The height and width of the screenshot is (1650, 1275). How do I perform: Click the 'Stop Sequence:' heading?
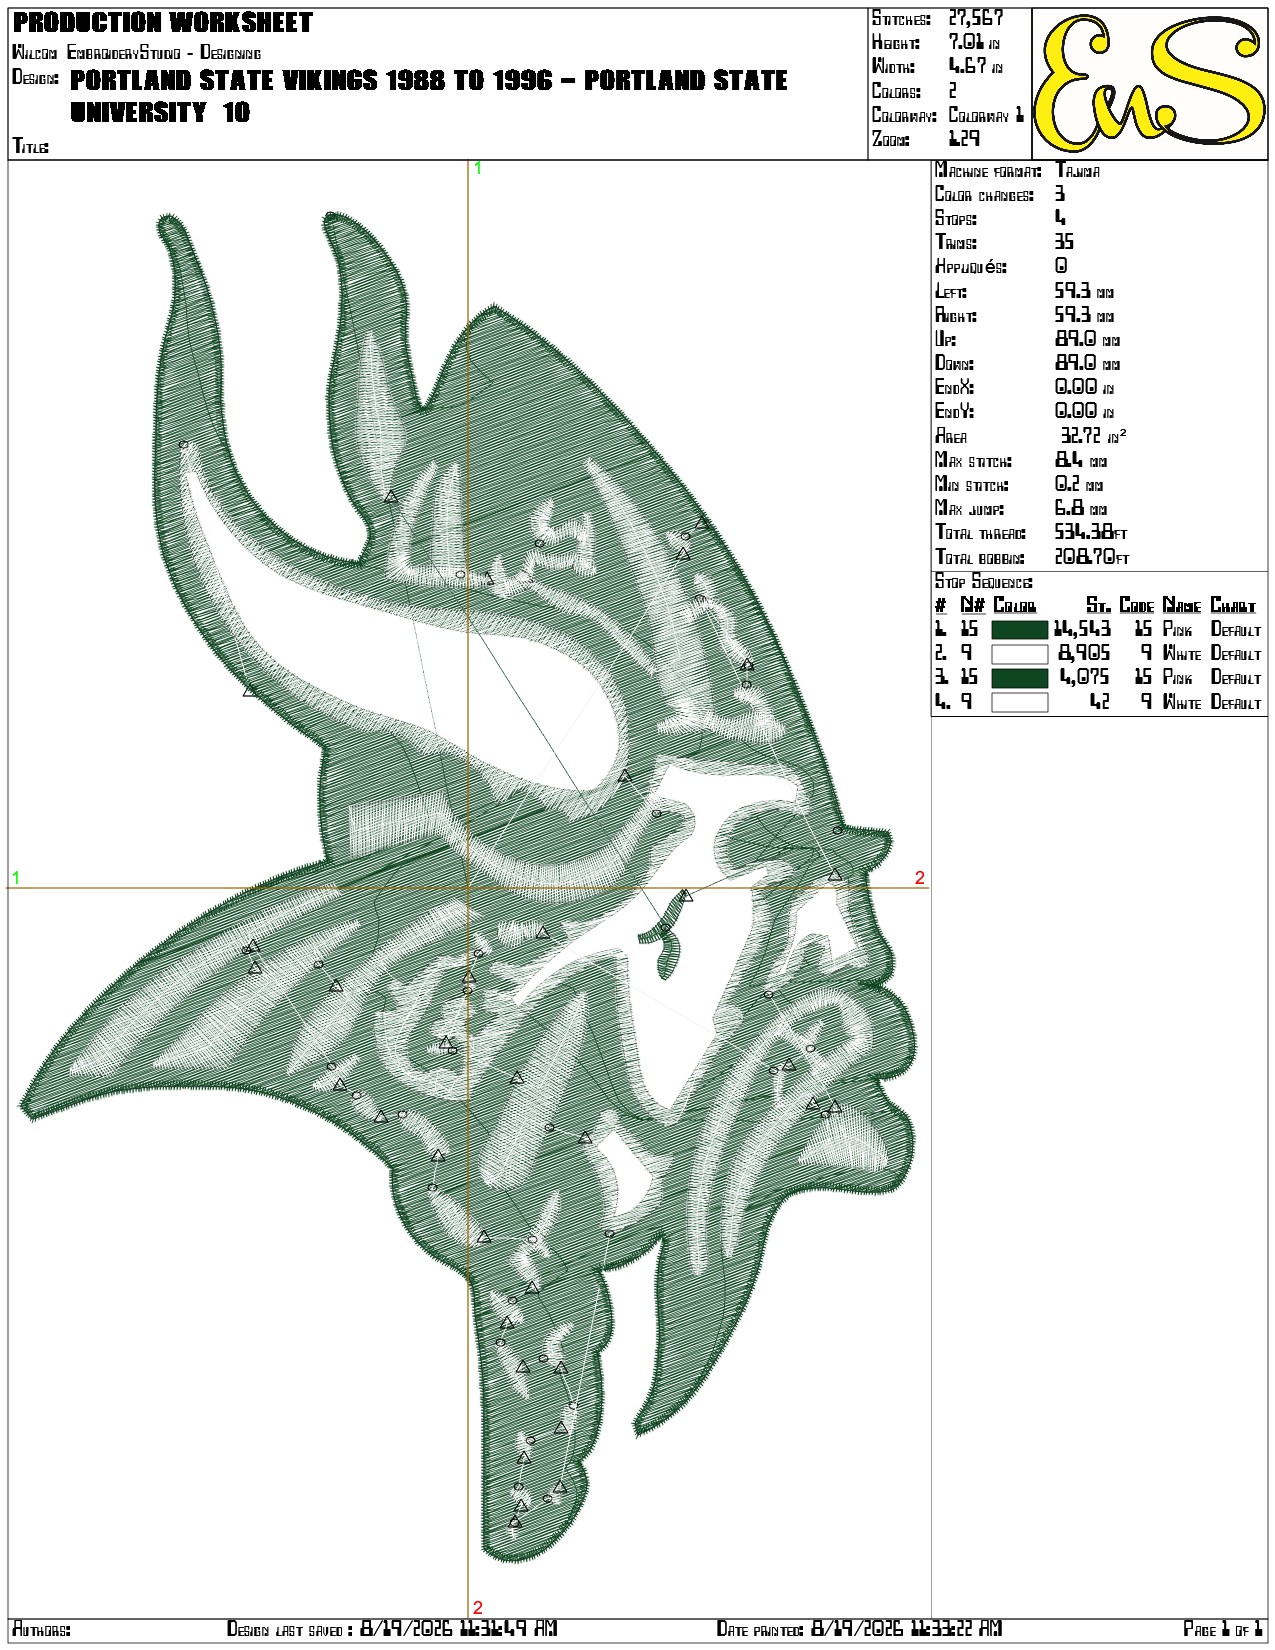pos(984,582)
